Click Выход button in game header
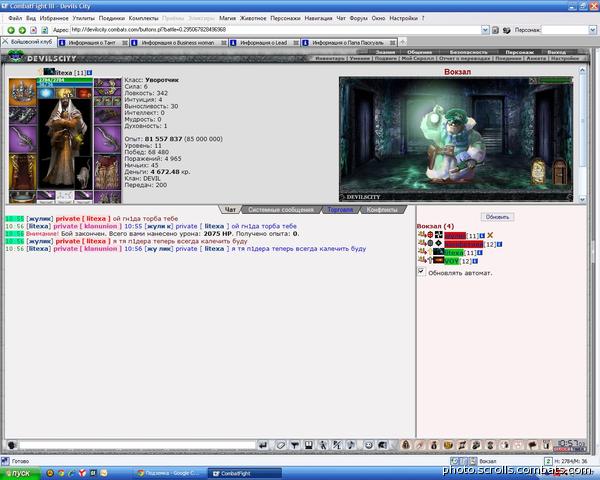The height and width of the screenshot is (480, 600). coord(556,52)
